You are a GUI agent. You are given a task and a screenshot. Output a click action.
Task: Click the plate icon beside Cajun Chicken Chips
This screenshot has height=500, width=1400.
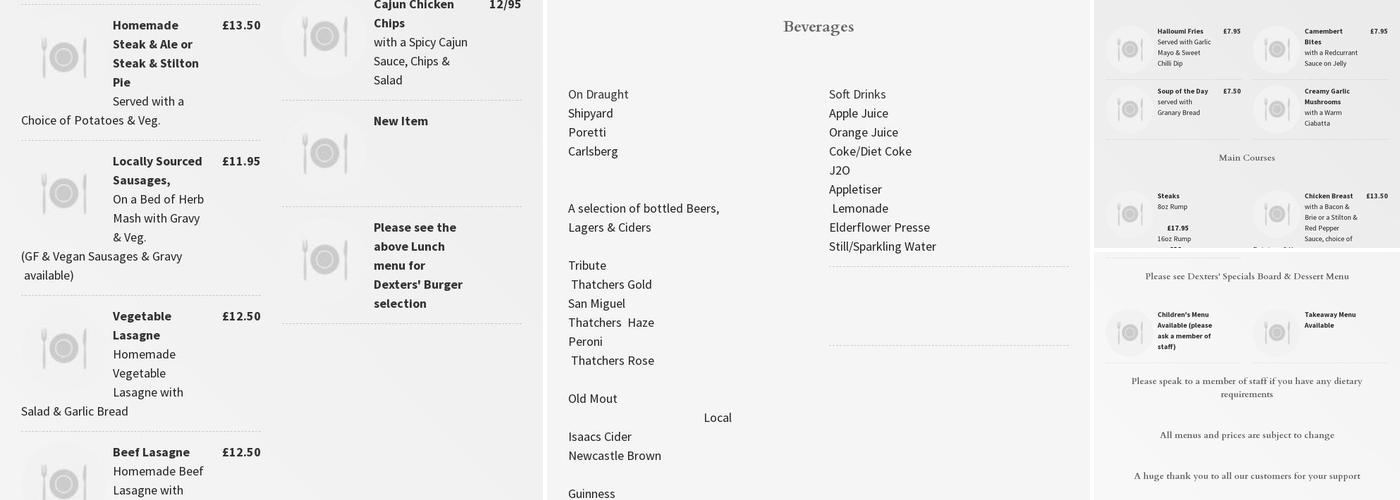tap(324, 36)
